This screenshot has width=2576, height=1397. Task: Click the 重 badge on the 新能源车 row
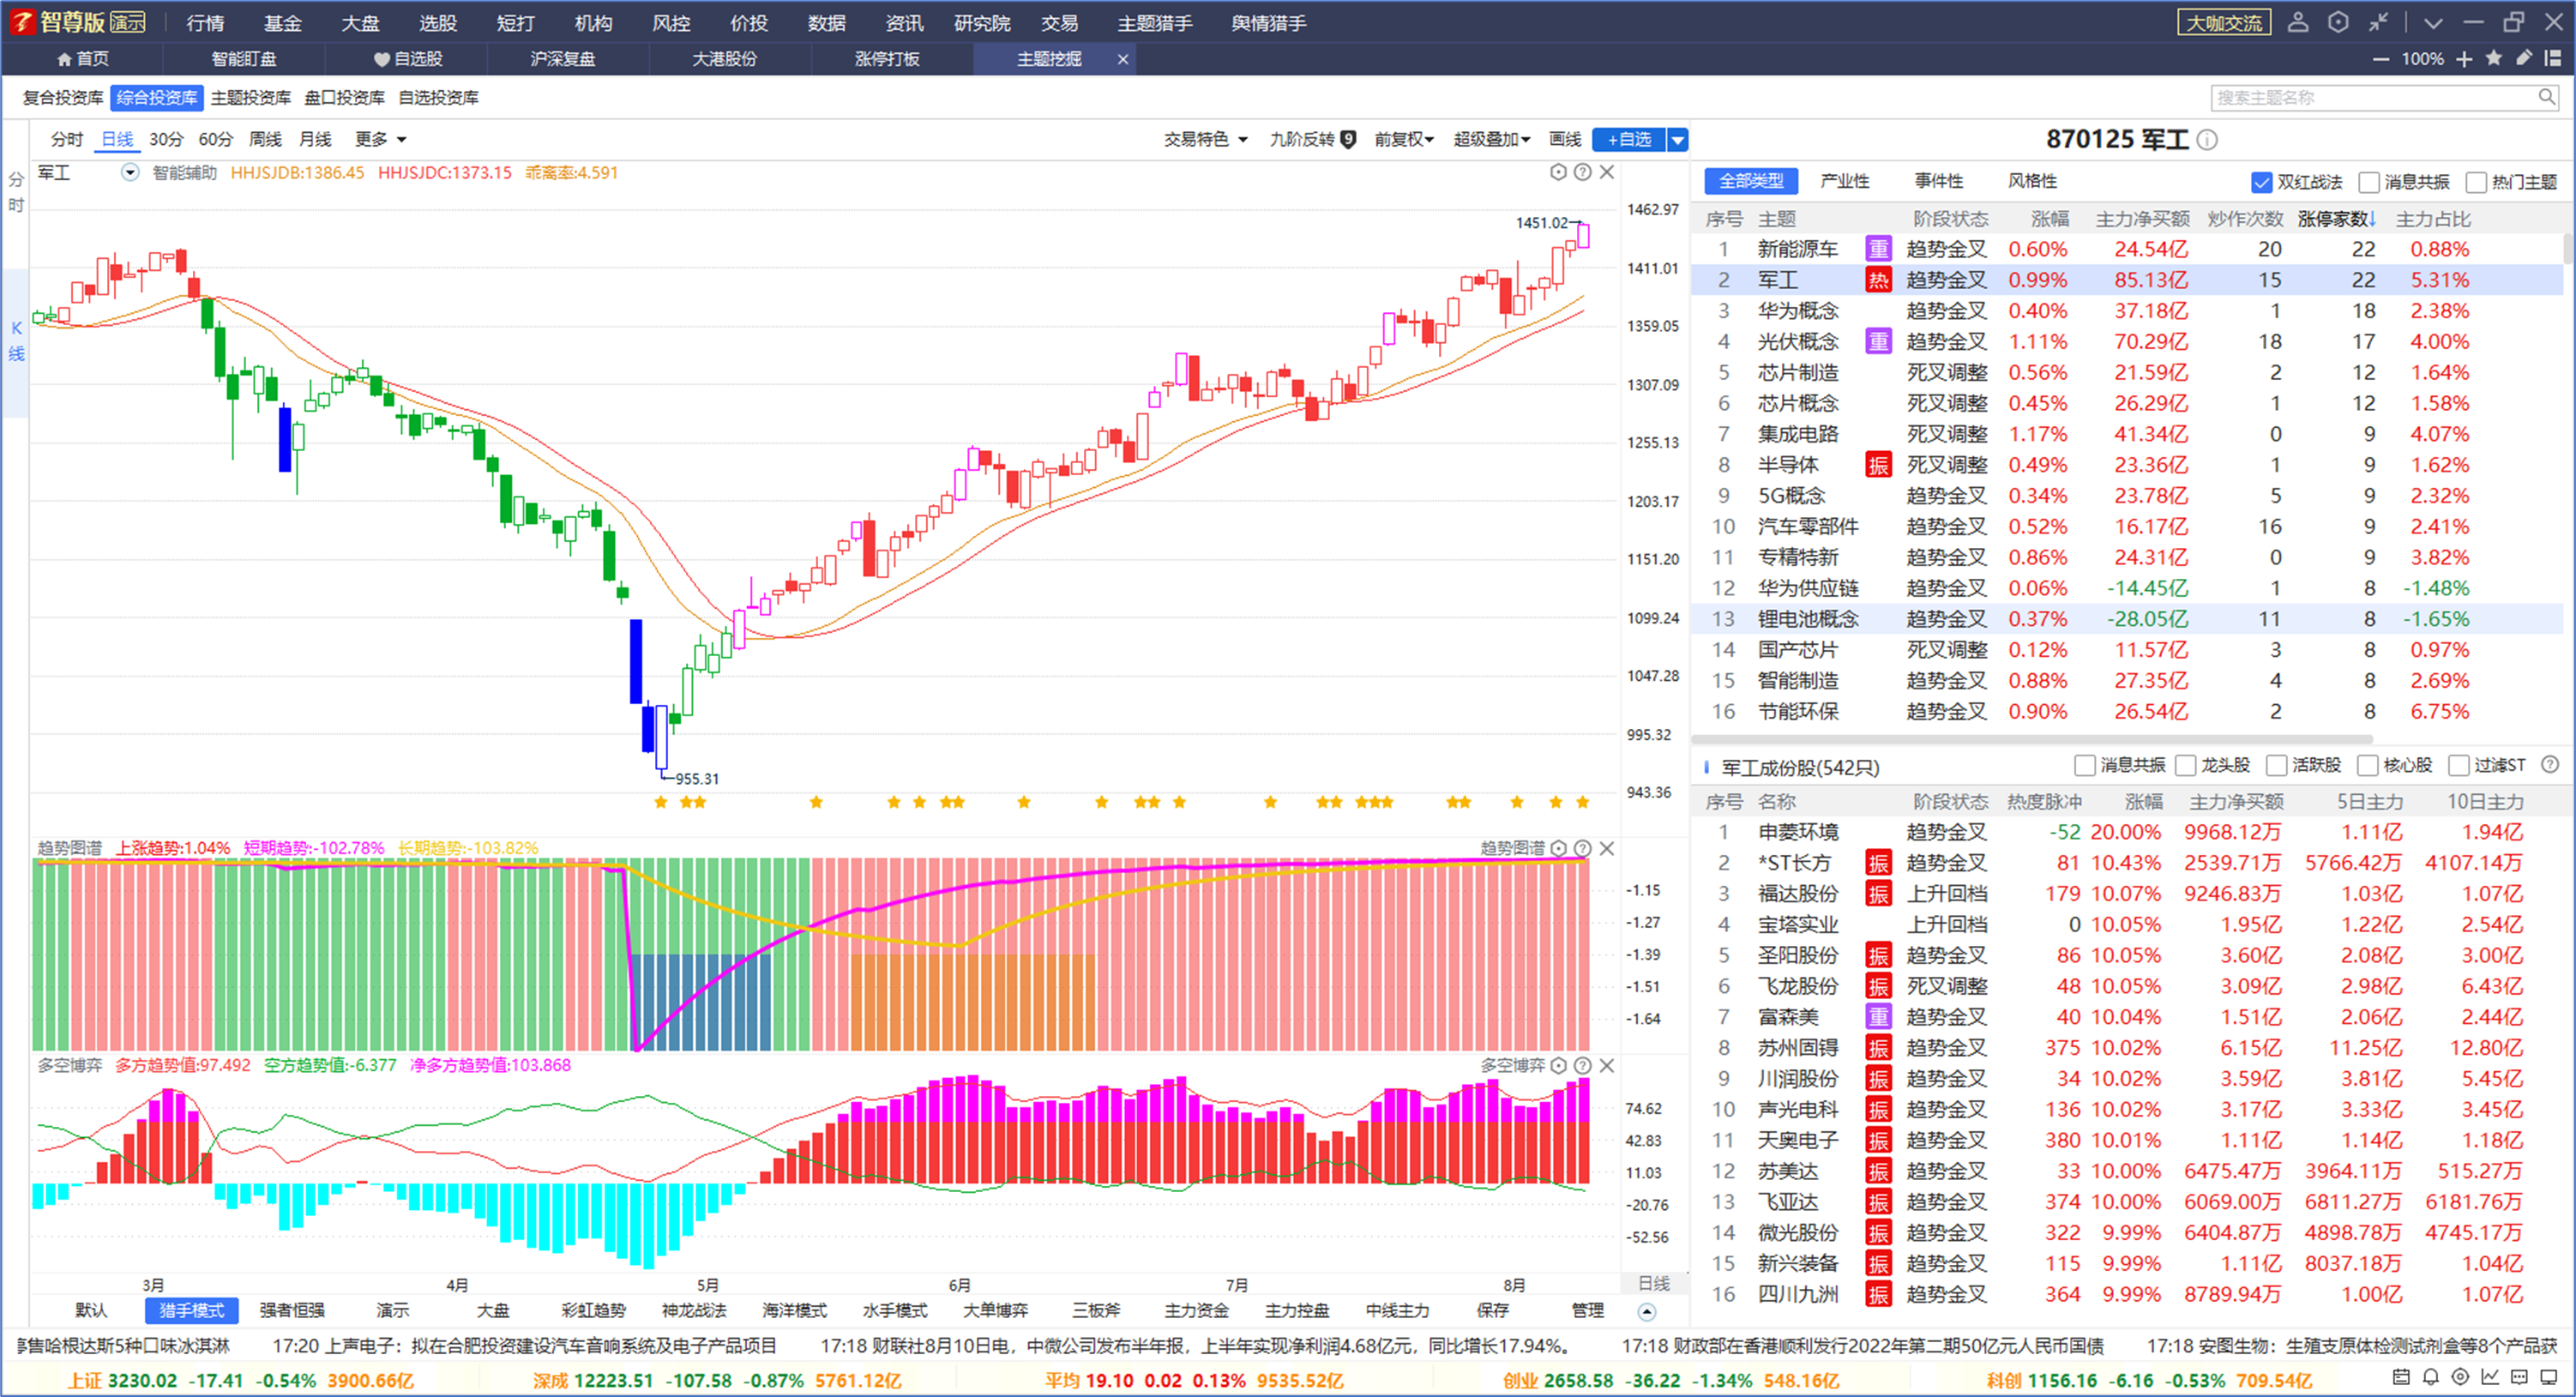(x=1878, y=249)
